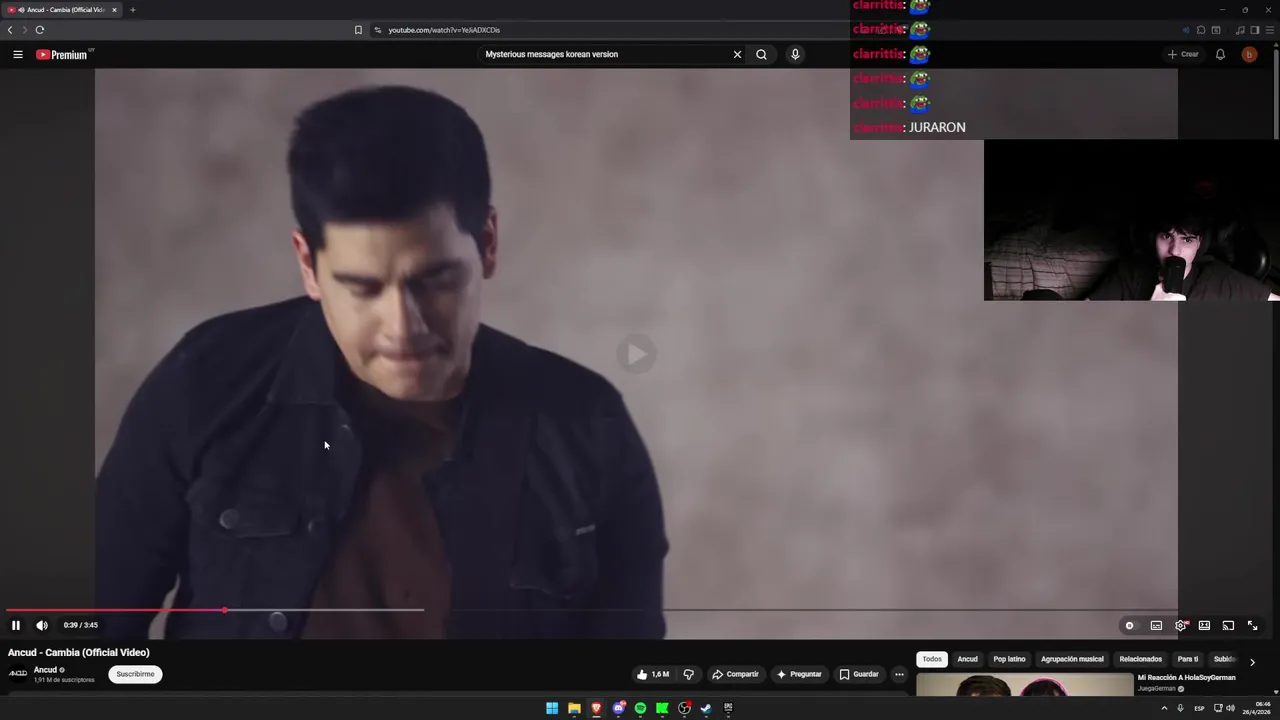Dislike the video with thumbs down
The height and width of the screenshot is (720, 1280).
click(688, 674)
